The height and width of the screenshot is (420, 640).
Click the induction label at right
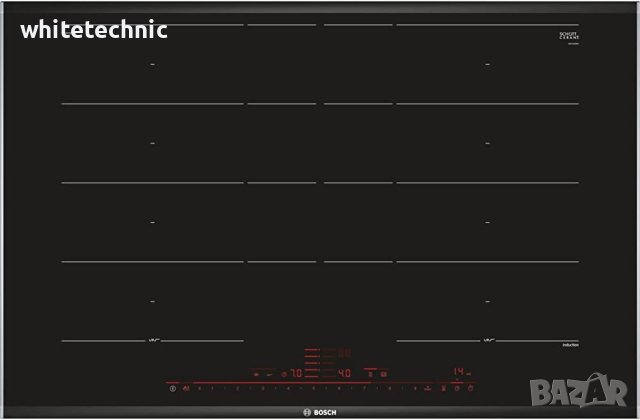point(570,345)
